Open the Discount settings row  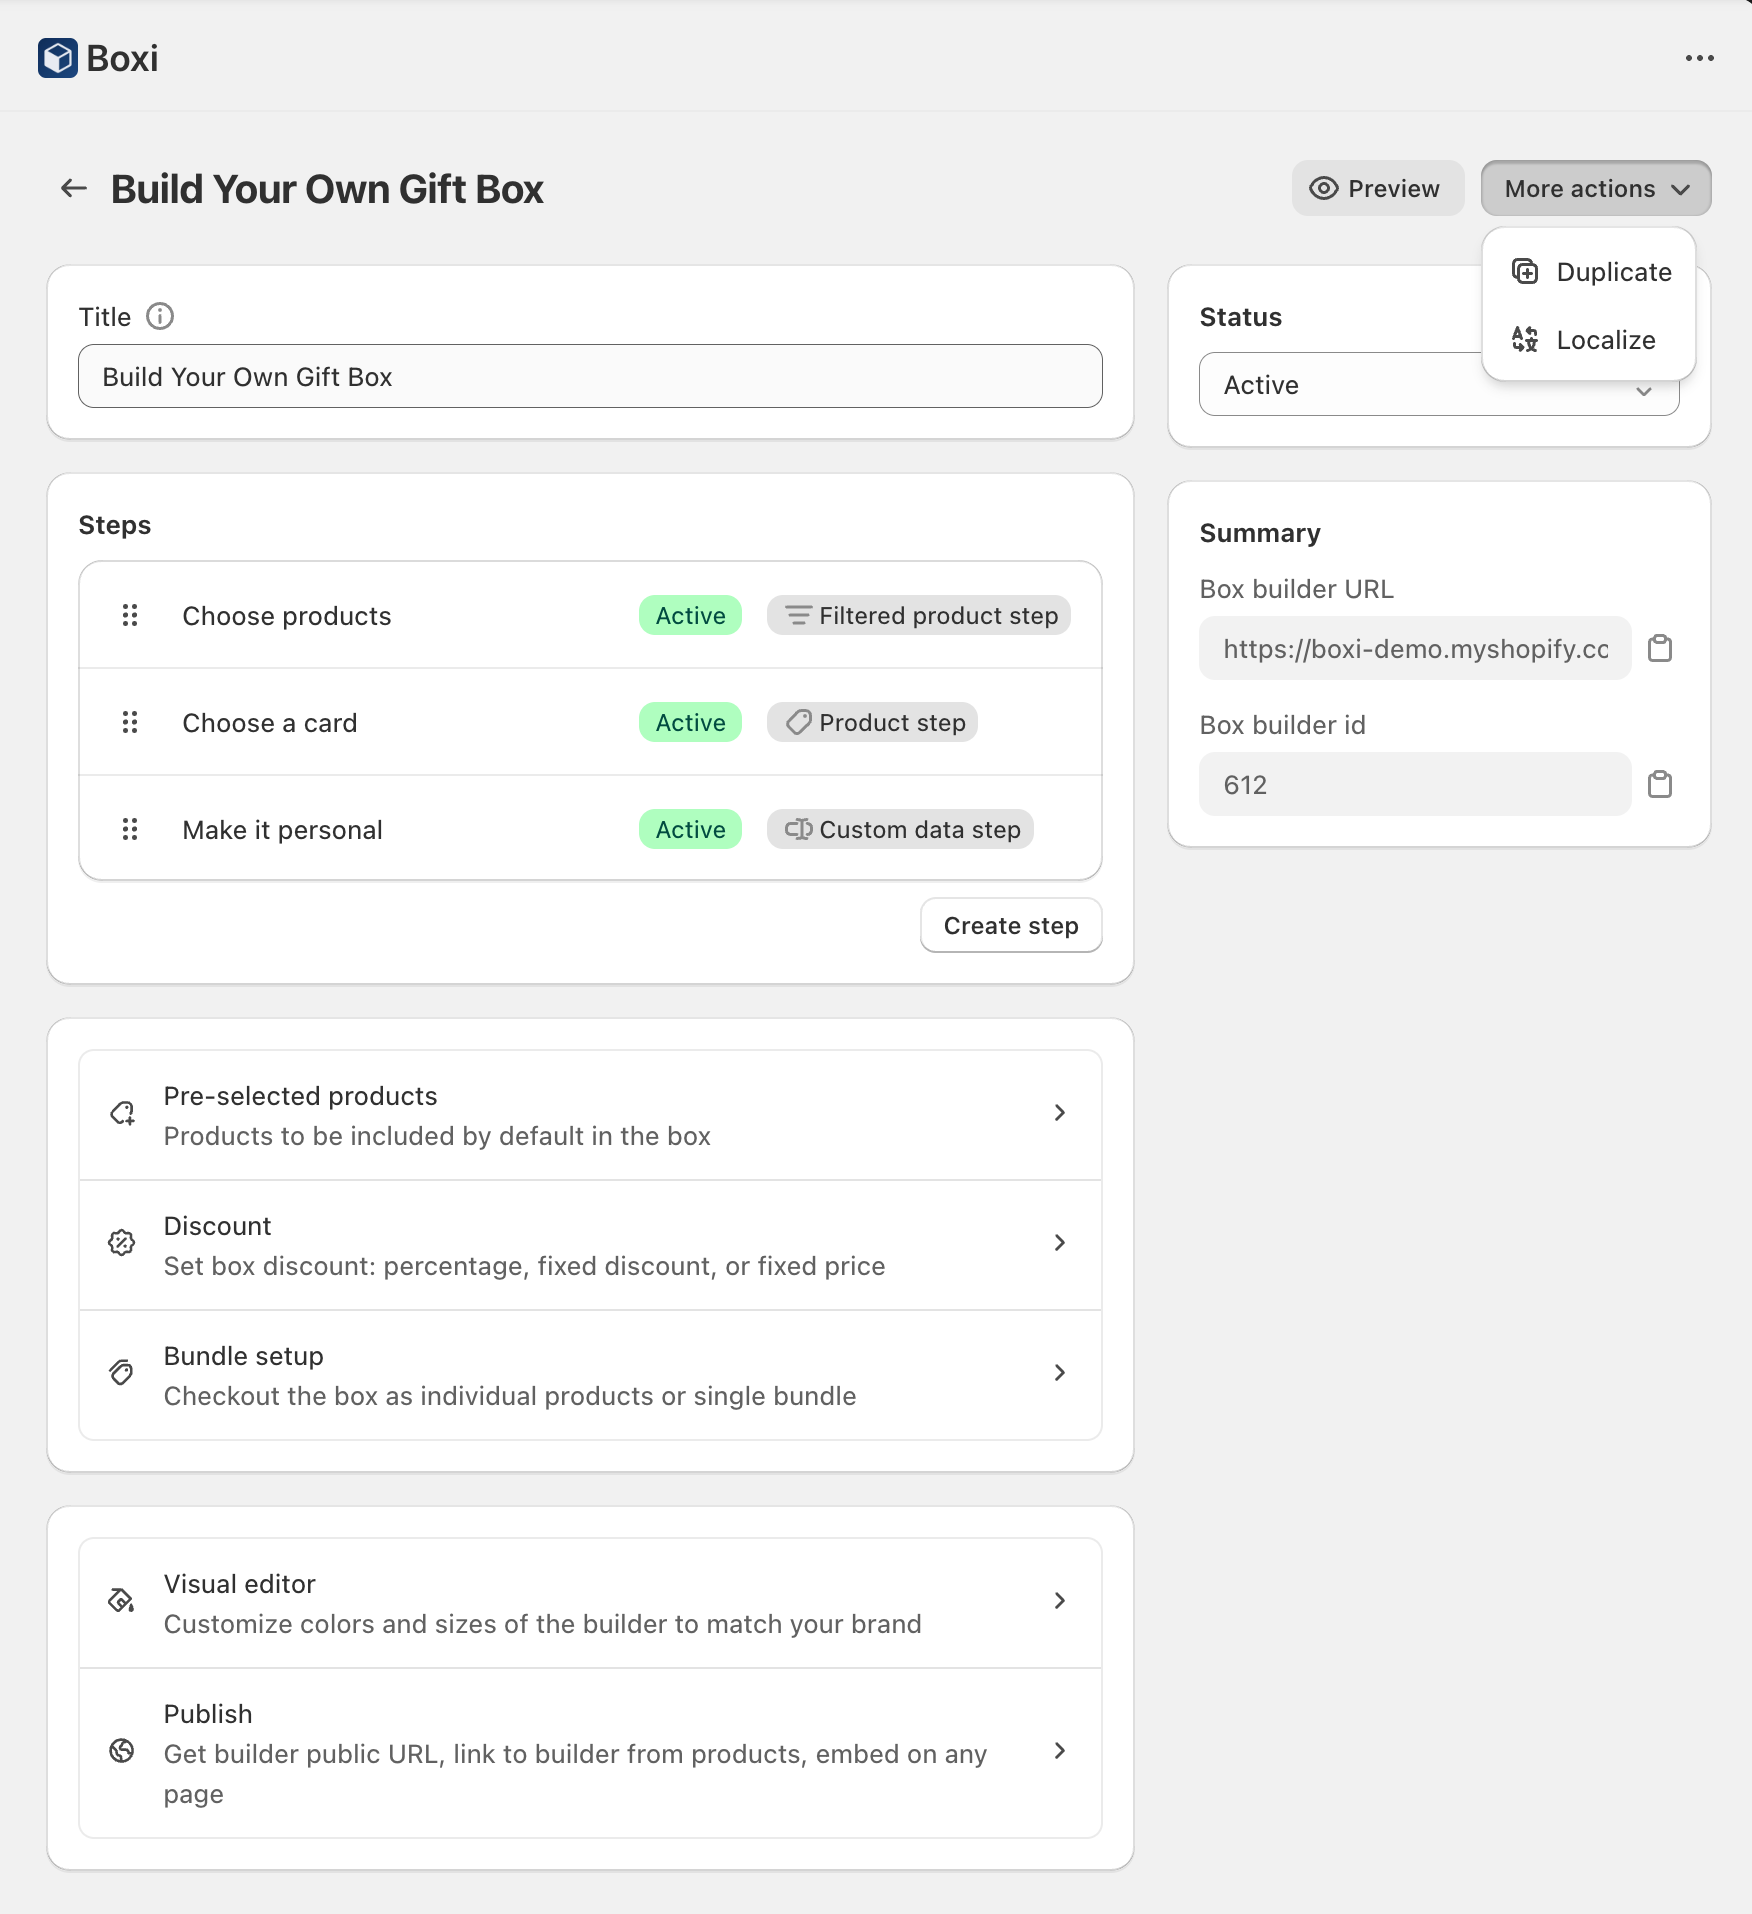click(590, 1245)
